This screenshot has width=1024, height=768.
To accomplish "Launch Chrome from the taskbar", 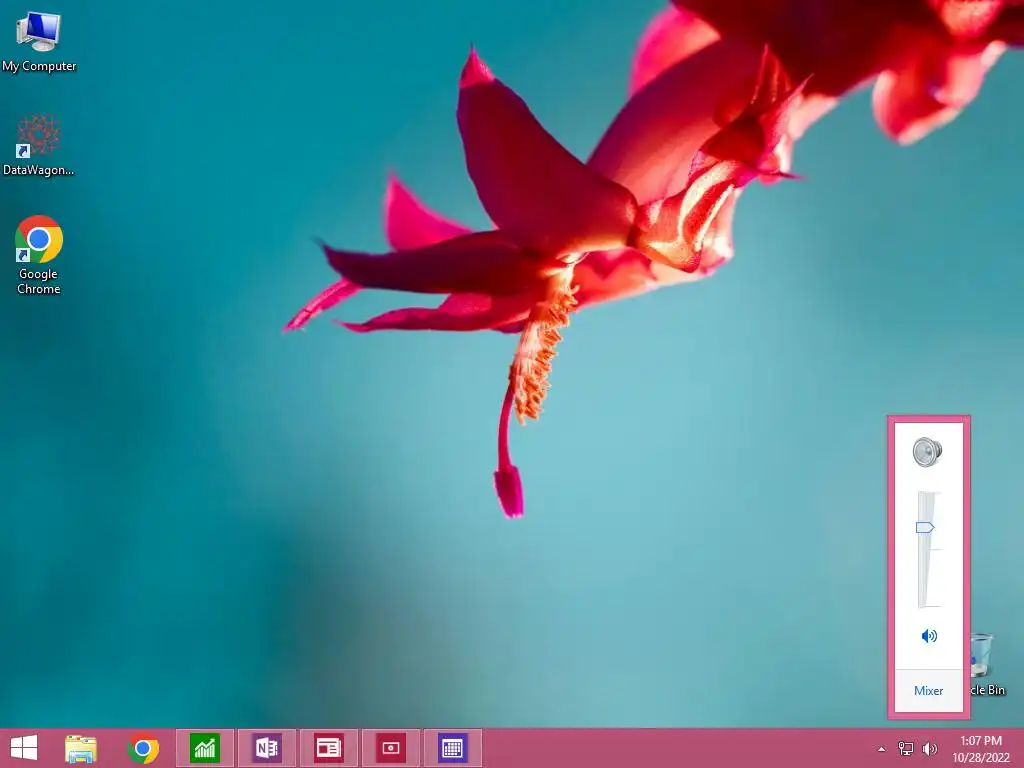I will (x=143, y=748).
